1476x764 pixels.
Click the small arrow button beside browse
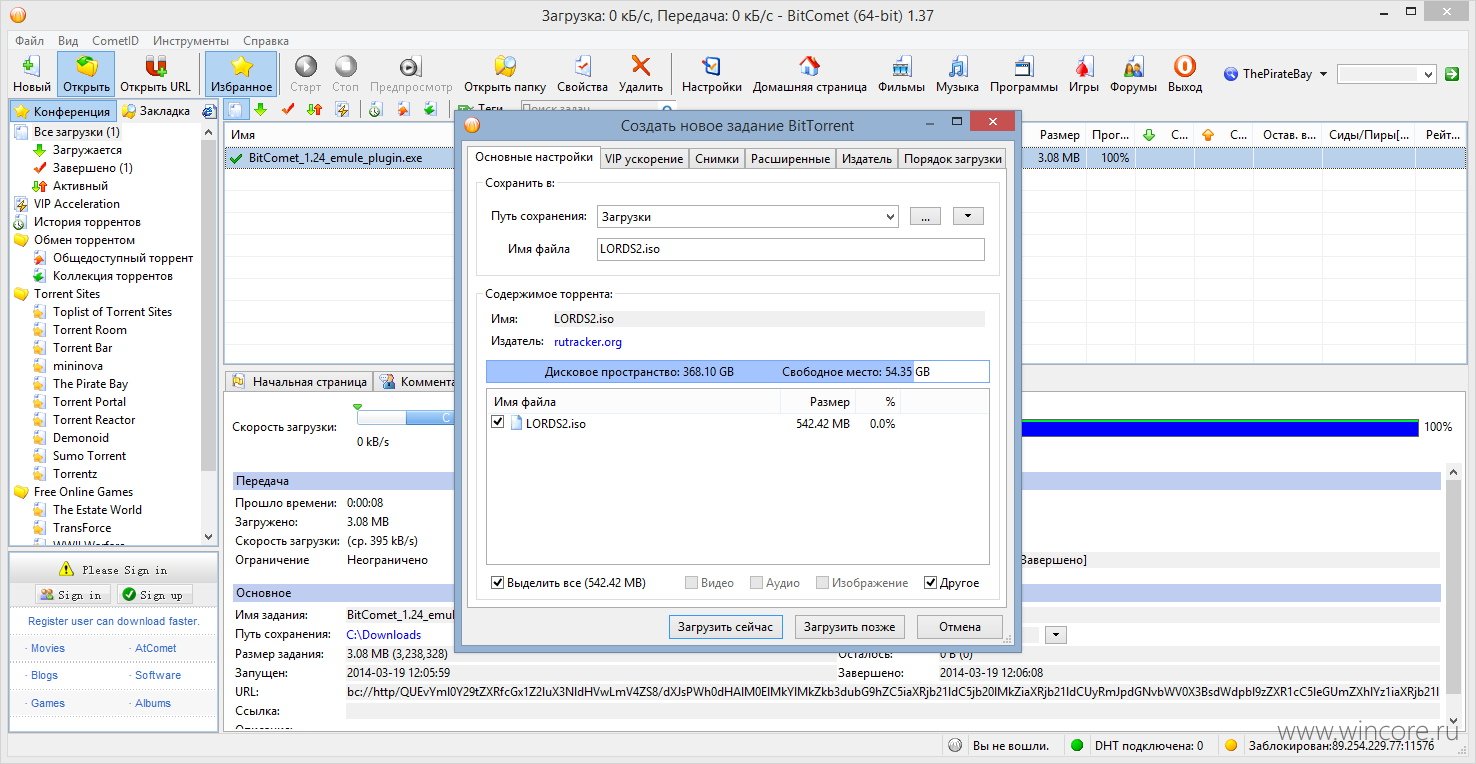coord(968,216)
